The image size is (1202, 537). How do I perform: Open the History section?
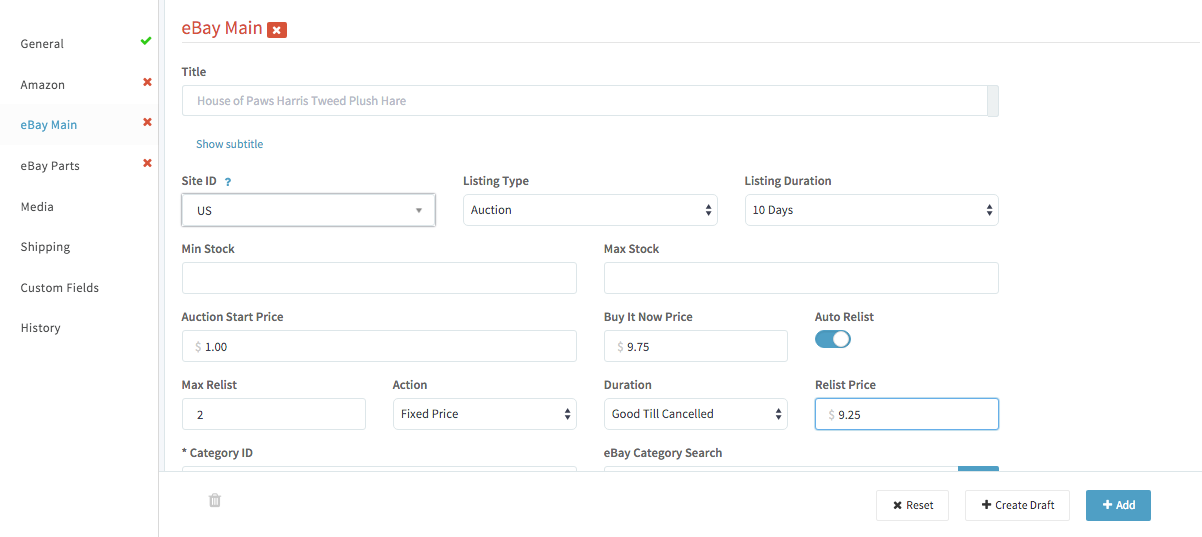pyautogui.click(x=41, y=328)
